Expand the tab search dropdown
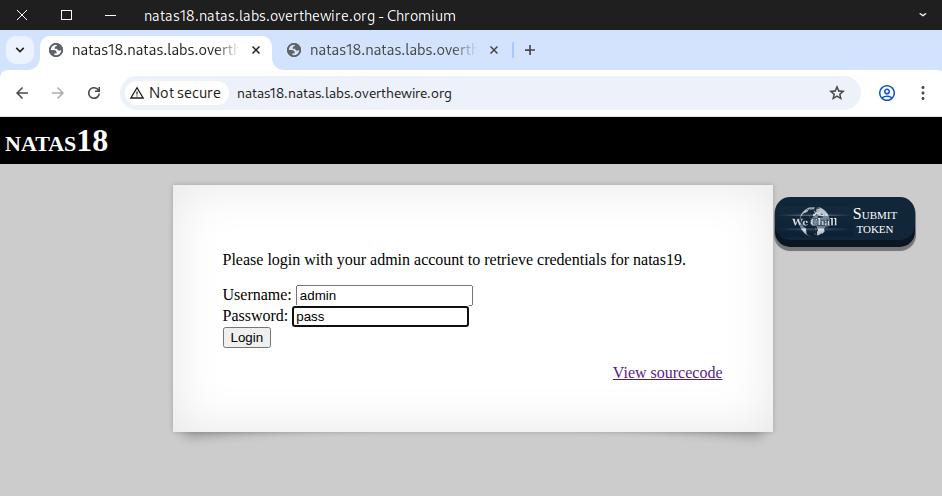The height and width of the screenshot is (496, 942). pos(19,50)
